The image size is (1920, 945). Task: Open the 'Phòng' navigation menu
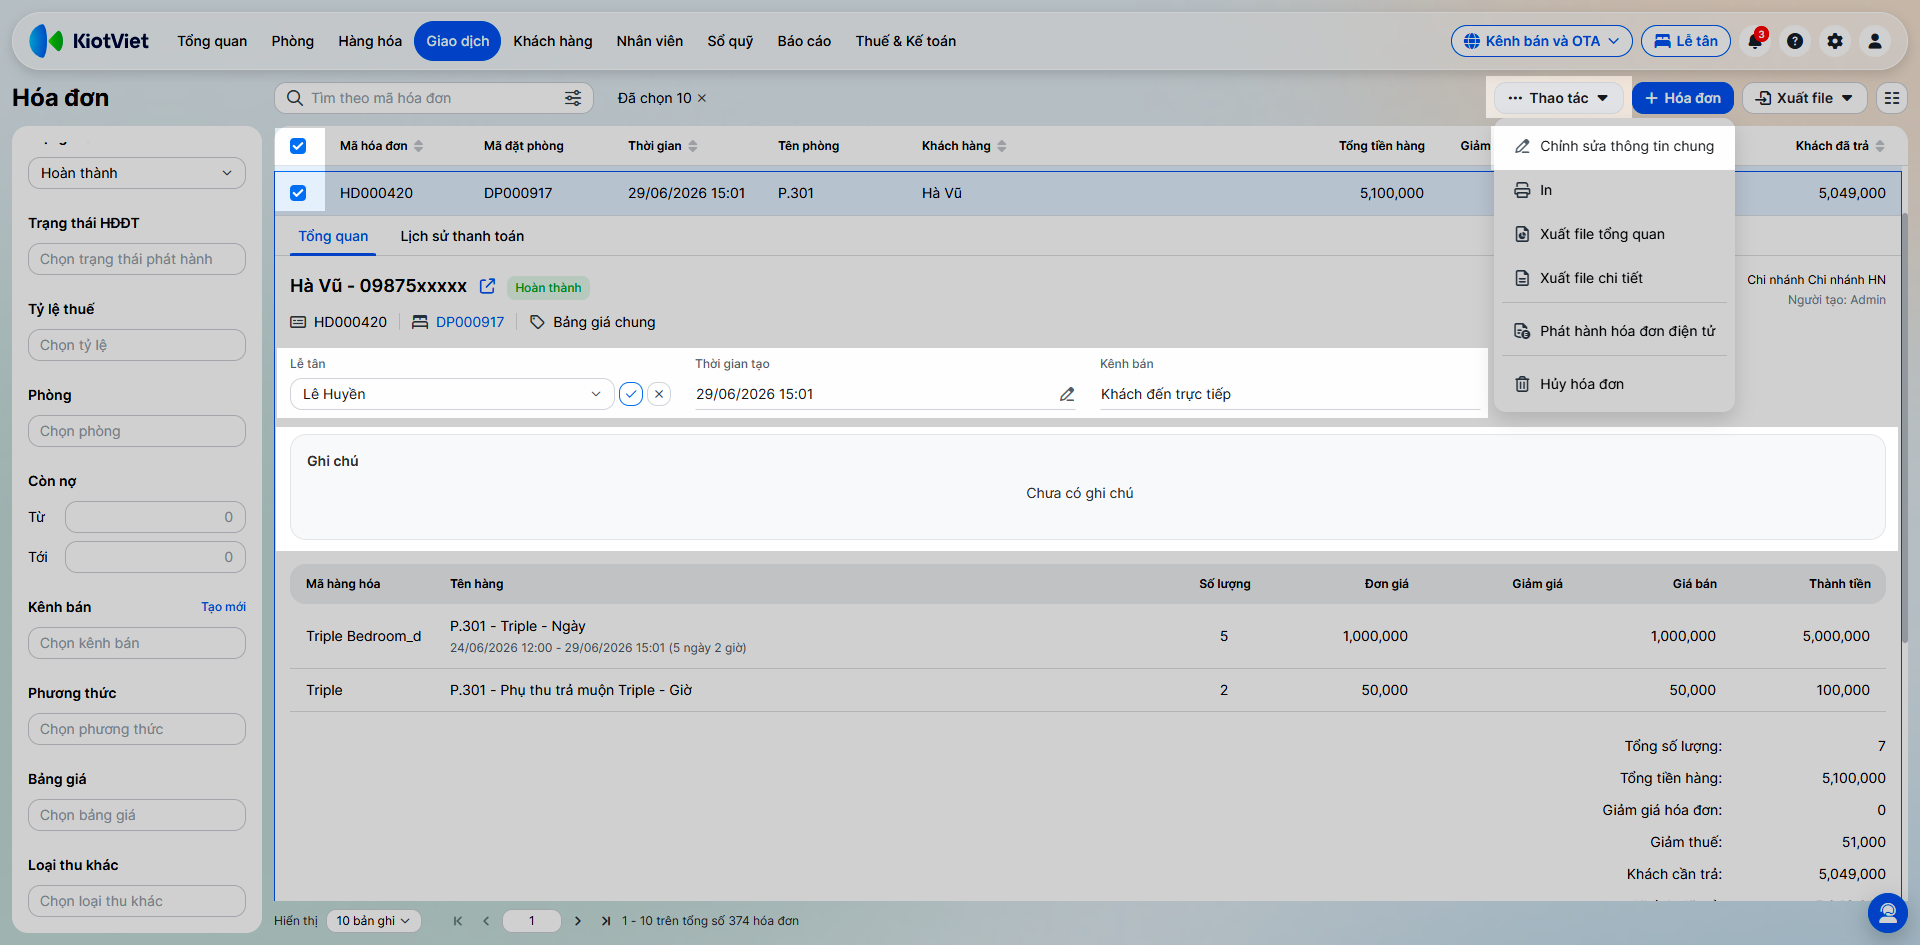point(292,41)
